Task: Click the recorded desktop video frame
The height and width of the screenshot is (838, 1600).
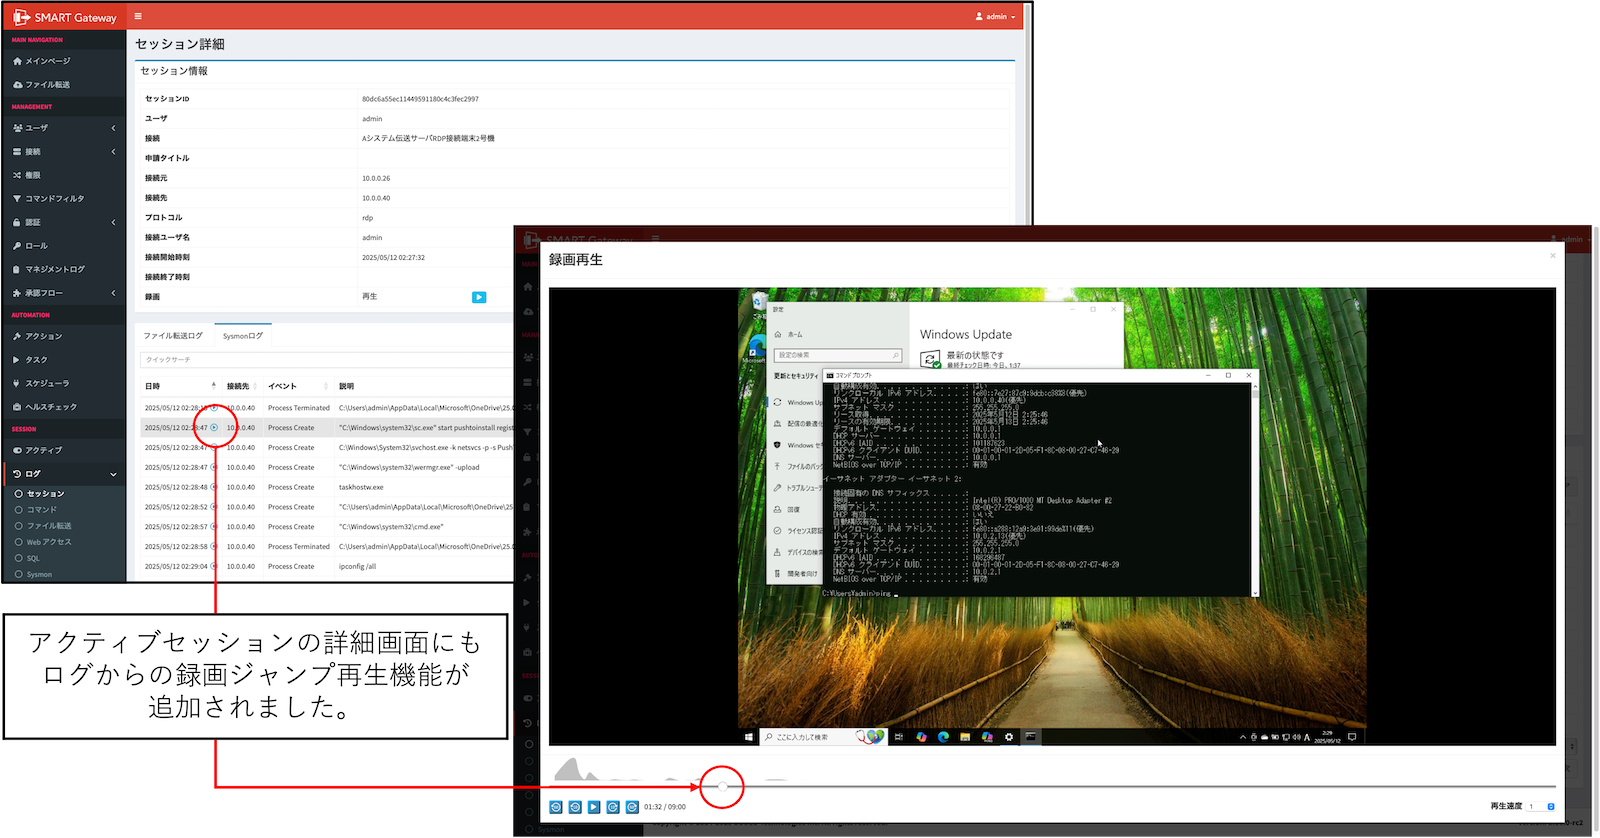Action: (1052, 516)
